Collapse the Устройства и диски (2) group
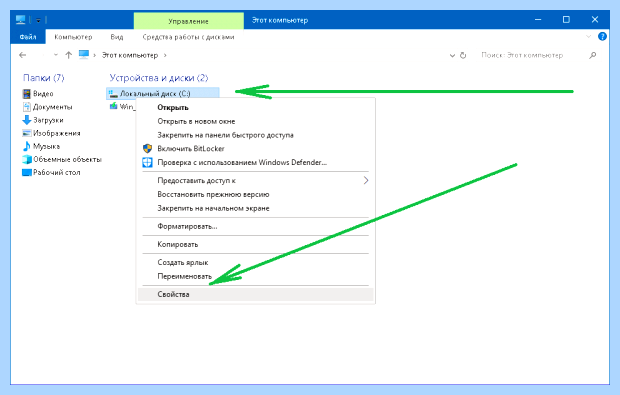 point(159,78)
